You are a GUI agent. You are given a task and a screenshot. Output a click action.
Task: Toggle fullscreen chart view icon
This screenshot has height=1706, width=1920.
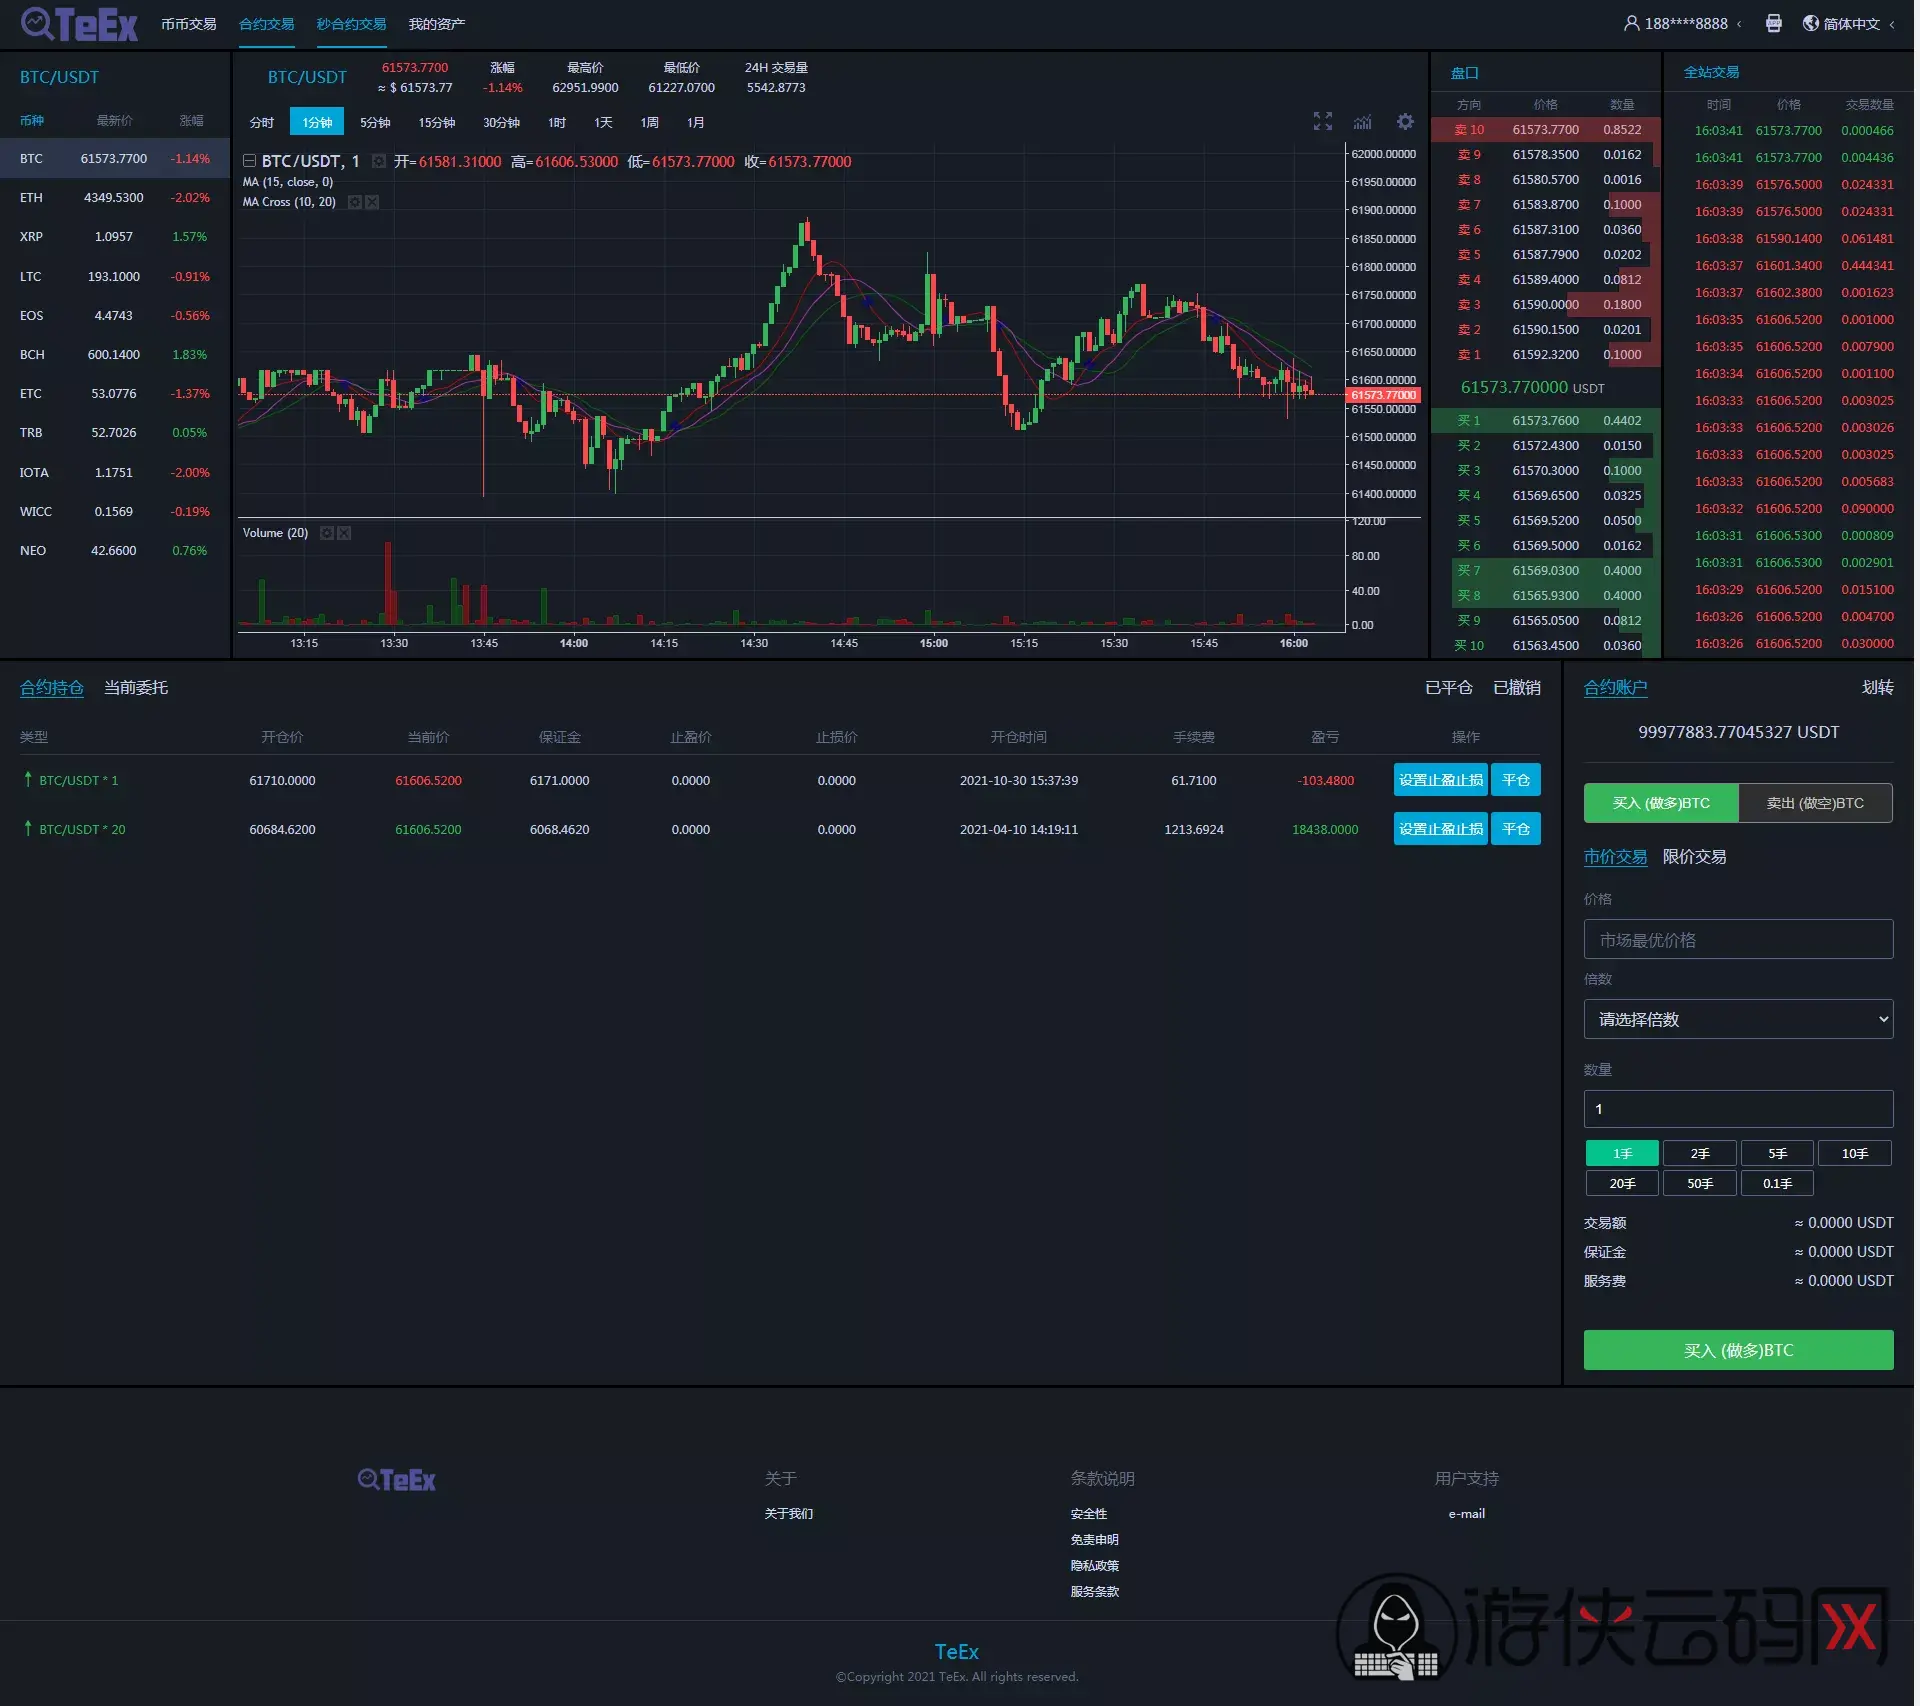coord(1325,122)
